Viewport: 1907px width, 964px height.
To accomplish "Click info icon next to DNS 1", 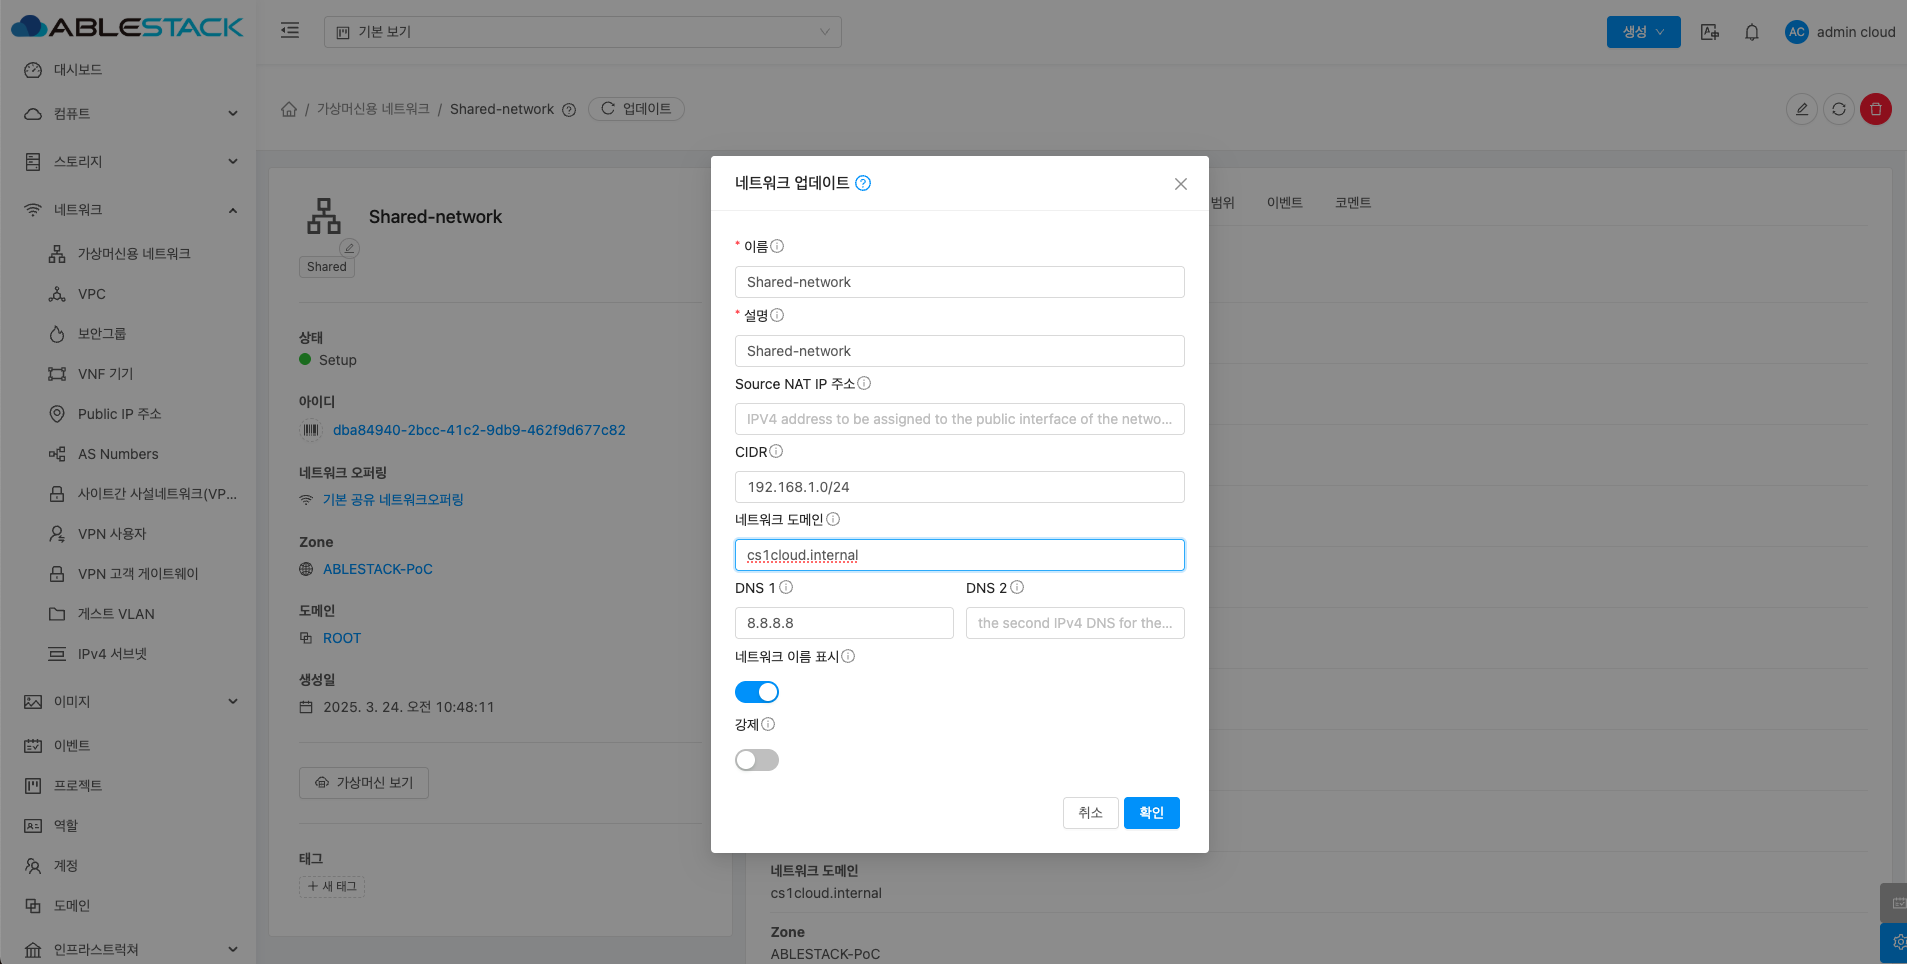I will pos(786,588).
